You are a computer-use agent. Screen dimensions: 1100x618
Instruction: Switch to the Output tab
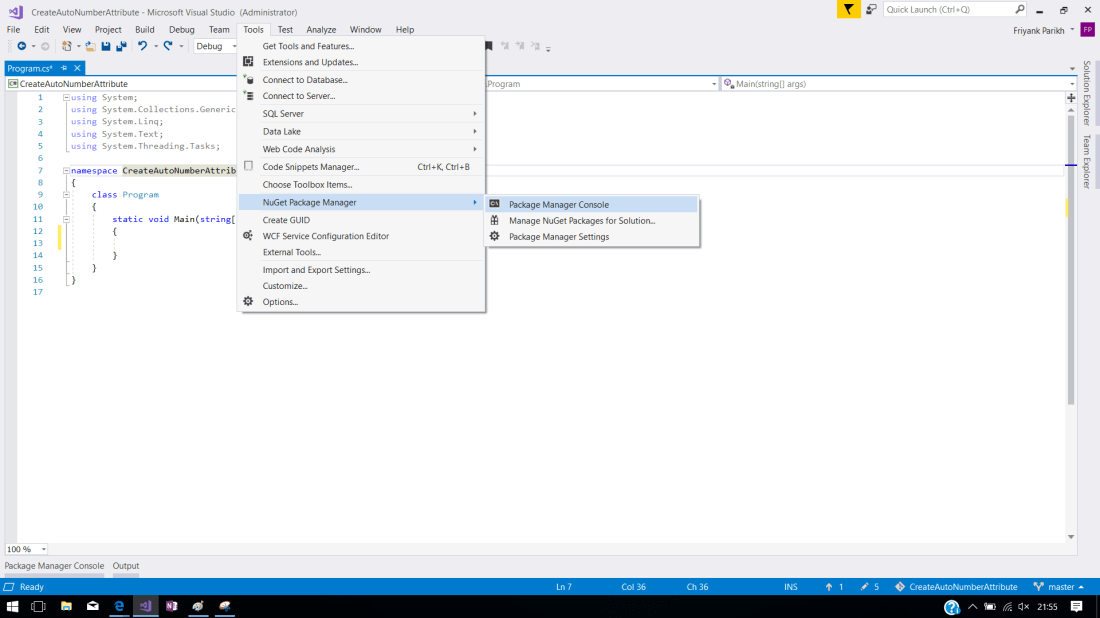click(126, 566)
